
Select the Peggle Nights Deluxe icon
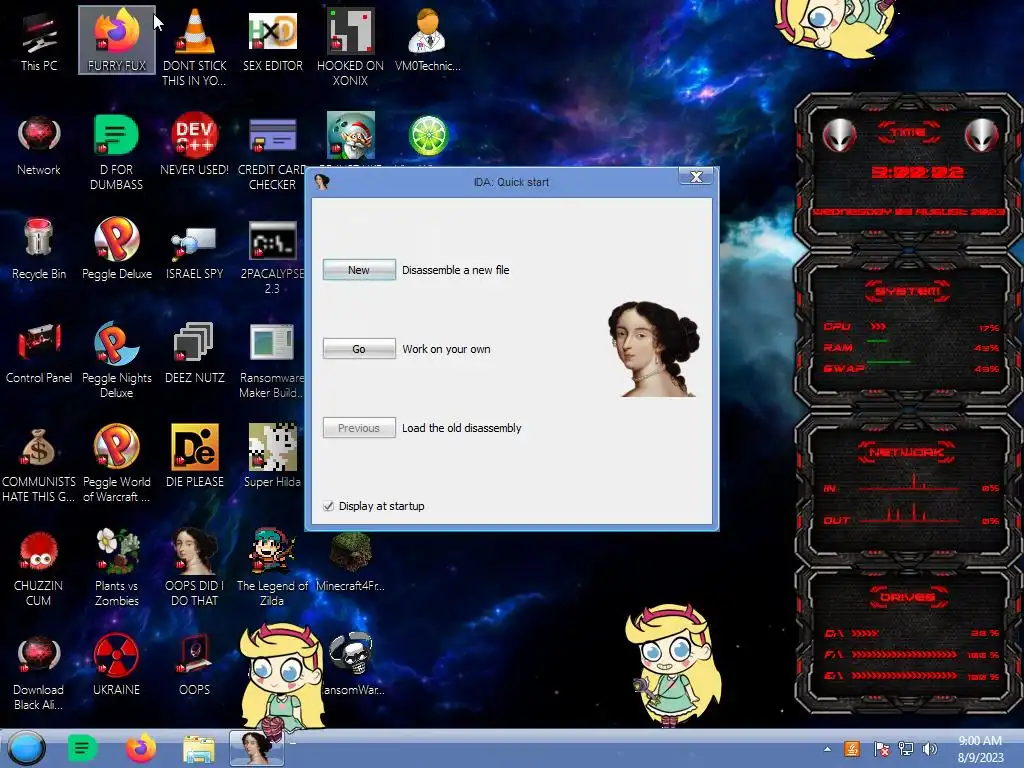click(x=117, y=359)
